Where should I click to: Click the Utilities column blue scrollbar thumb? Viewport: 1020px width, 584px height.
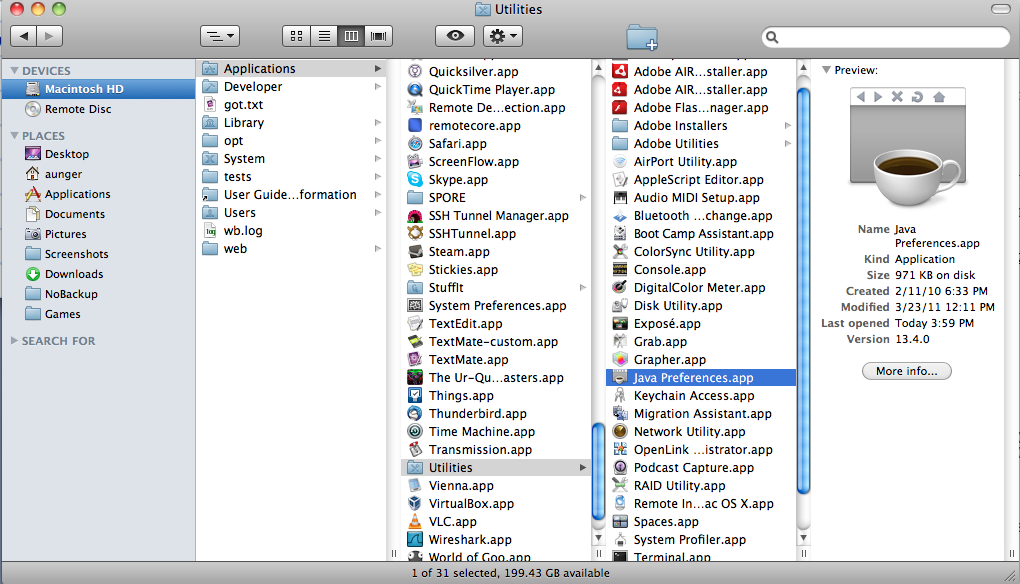803,291
